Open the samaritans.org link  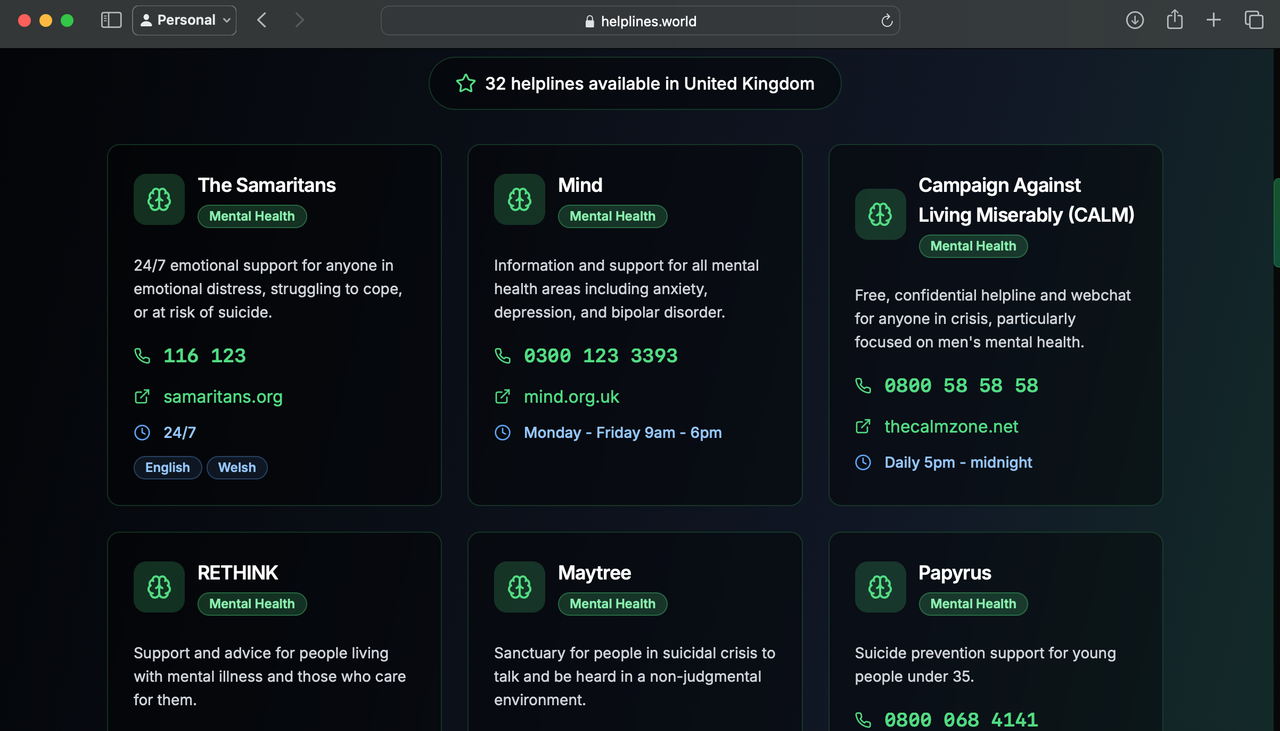(x=223, y=397)
